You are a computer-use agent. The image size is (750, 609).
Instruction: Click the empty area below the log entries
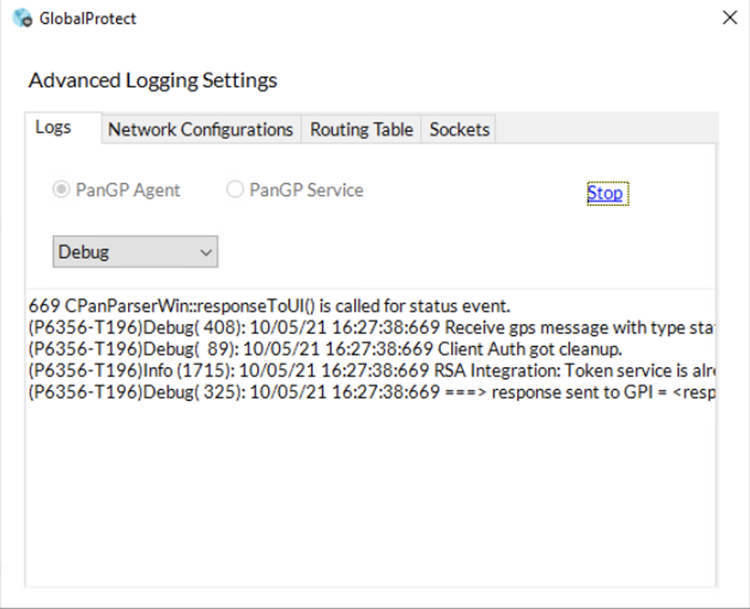tap(370, 490)
